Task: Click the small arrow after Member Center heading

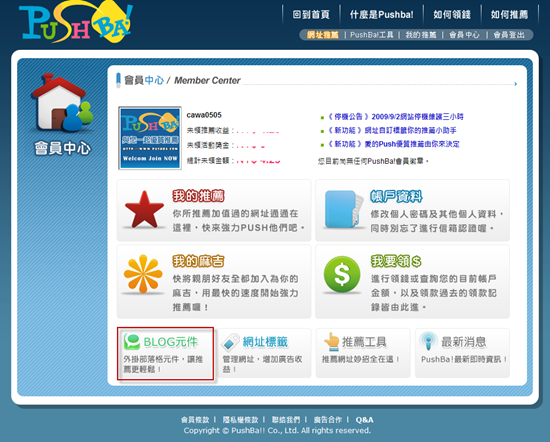Action: [x=516, y=84]
